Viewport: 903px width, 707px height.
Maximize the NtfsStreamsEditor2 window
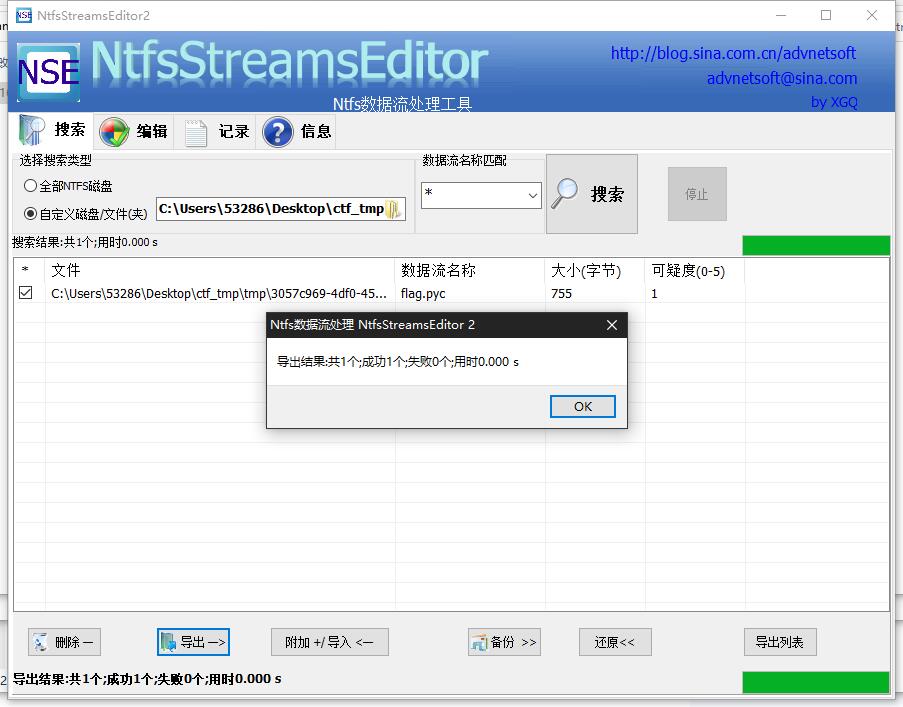pyautogui.click(x=826, y=16)
